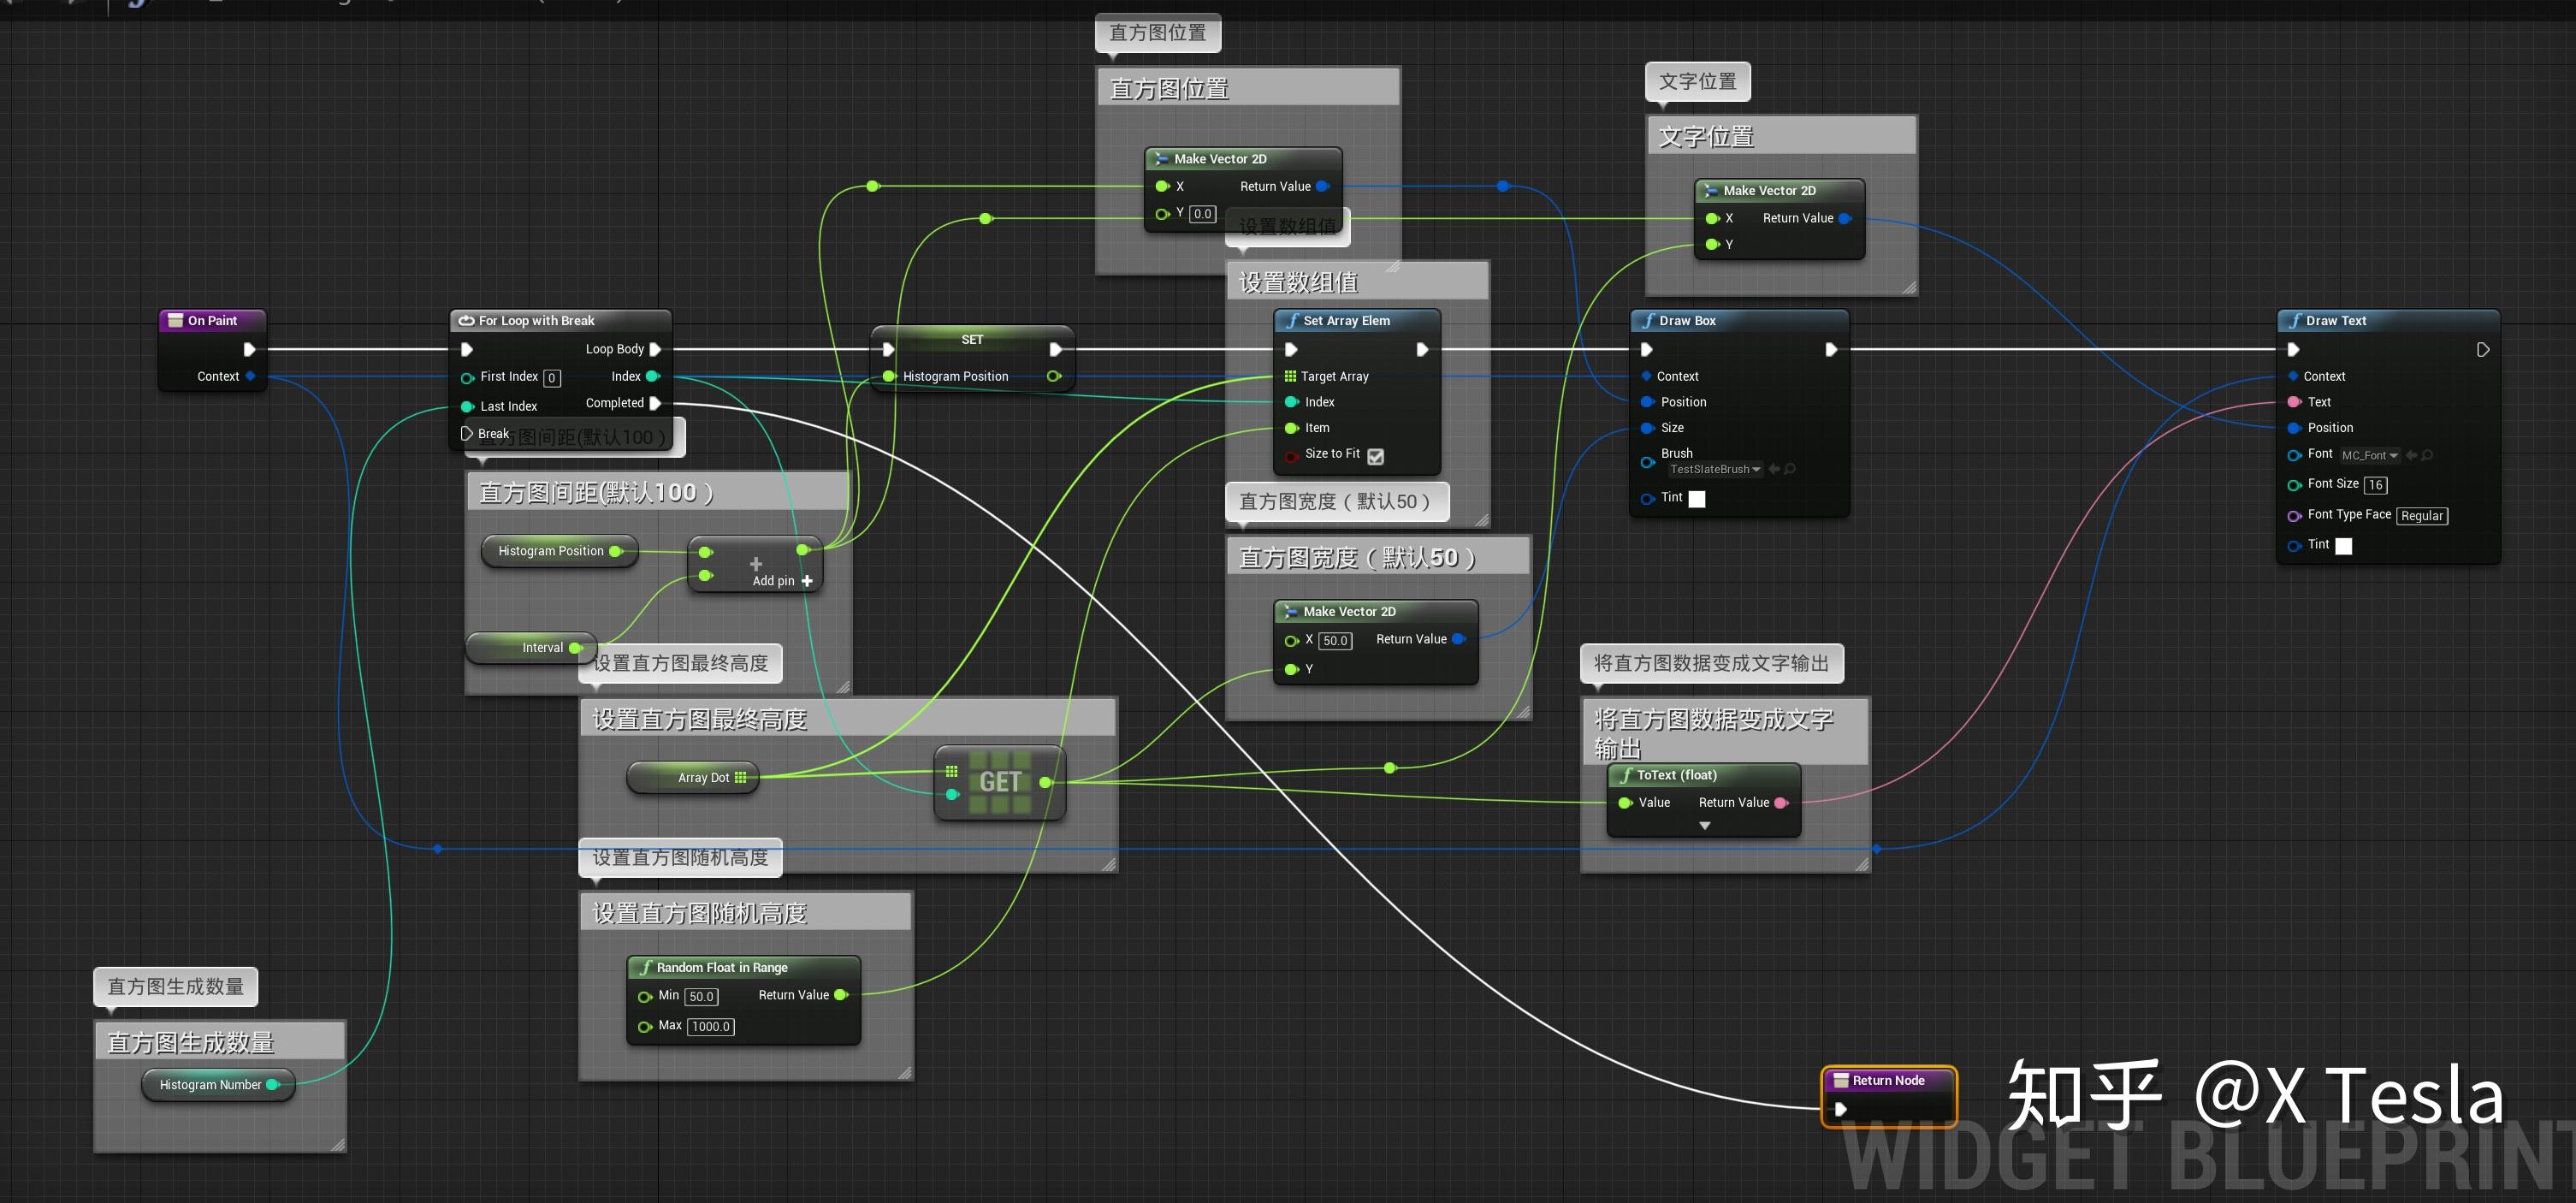This screenshot has width=2576, height=1203.
Task: Open the Tint color swatch on Draw Box
Action: 1697,498
